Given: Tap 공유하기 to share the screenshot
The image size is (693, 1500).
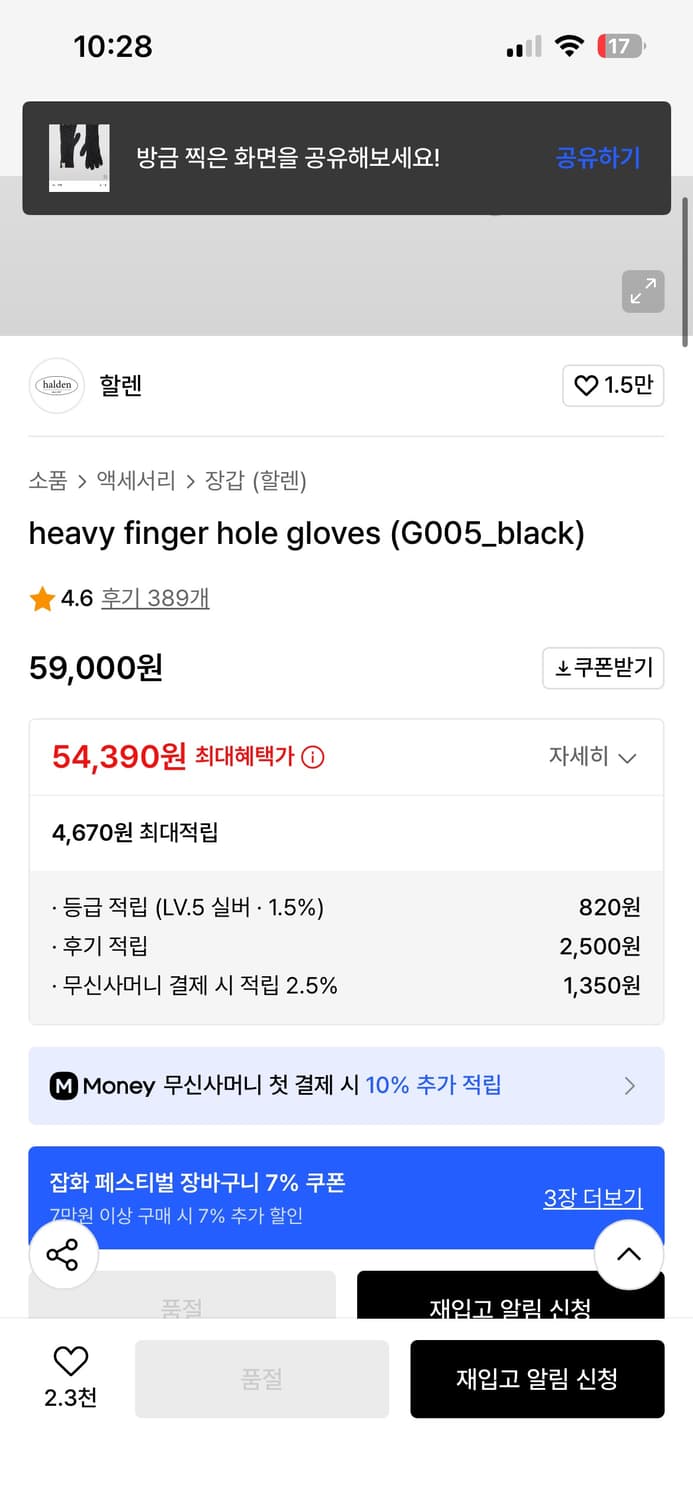Looking at the screenshot, I should [x=597, y=158].
